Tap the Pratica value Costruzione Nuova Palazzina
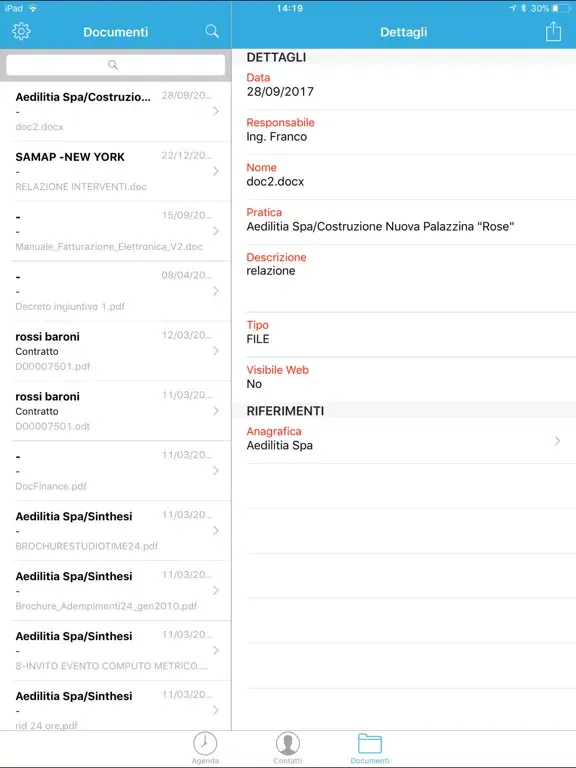 click(380, 226)
